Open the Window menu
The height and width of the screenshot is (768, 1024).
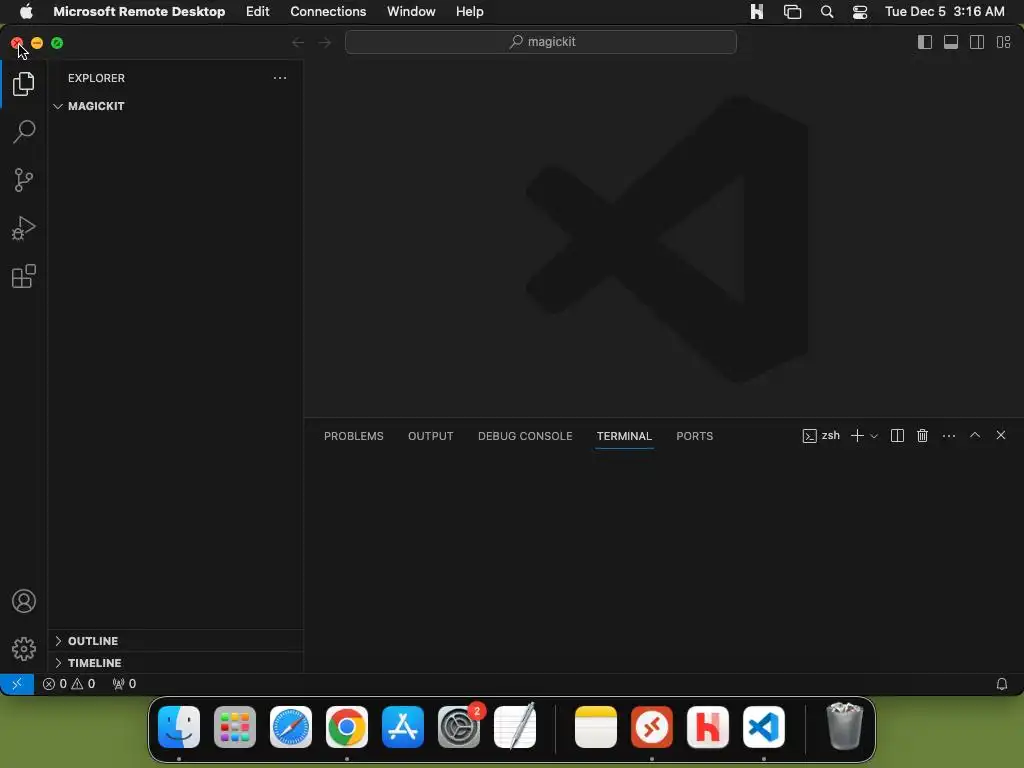[411, 12]
